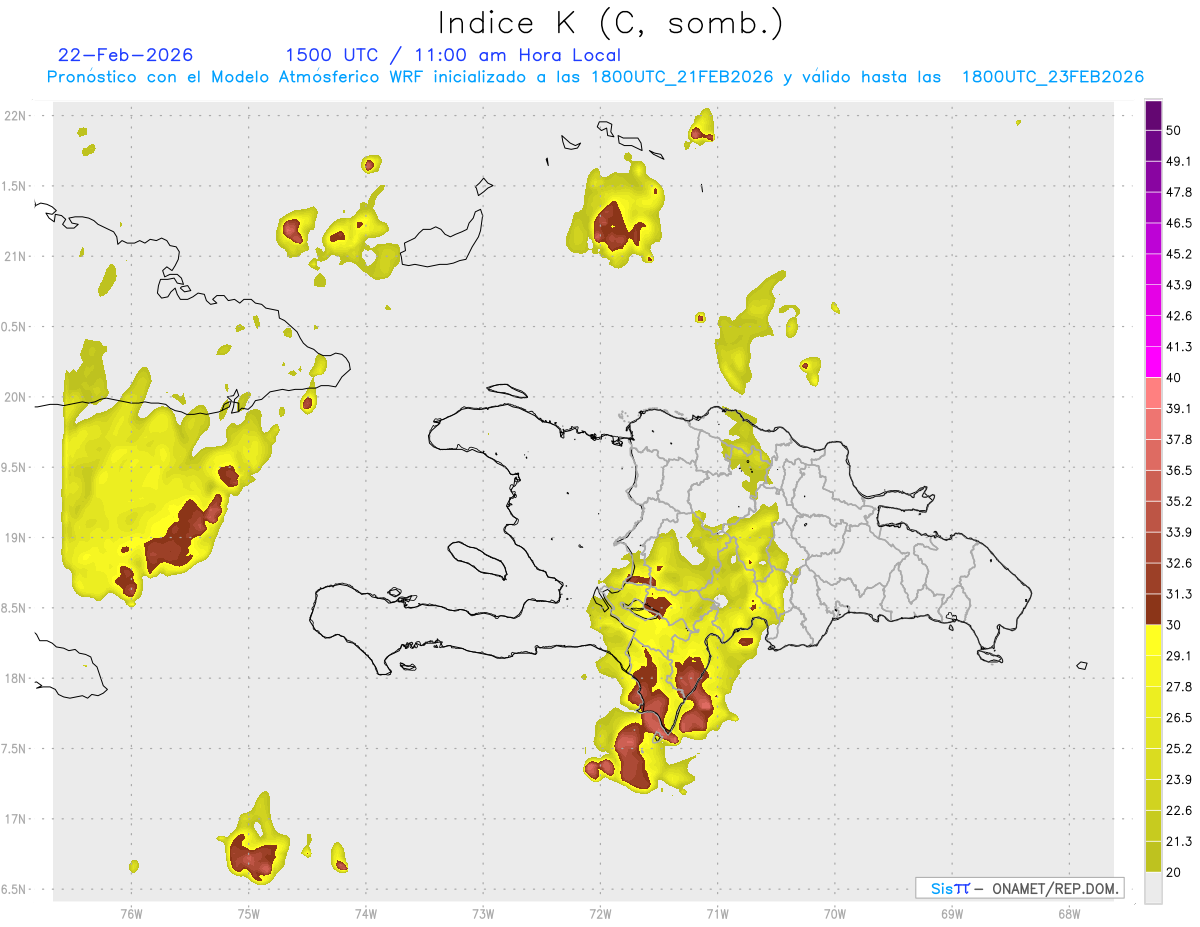Screen dimensions: 1200x927
Task: Pick the salmon swatch between 39.1 and 40
Action: point(1153,393)
